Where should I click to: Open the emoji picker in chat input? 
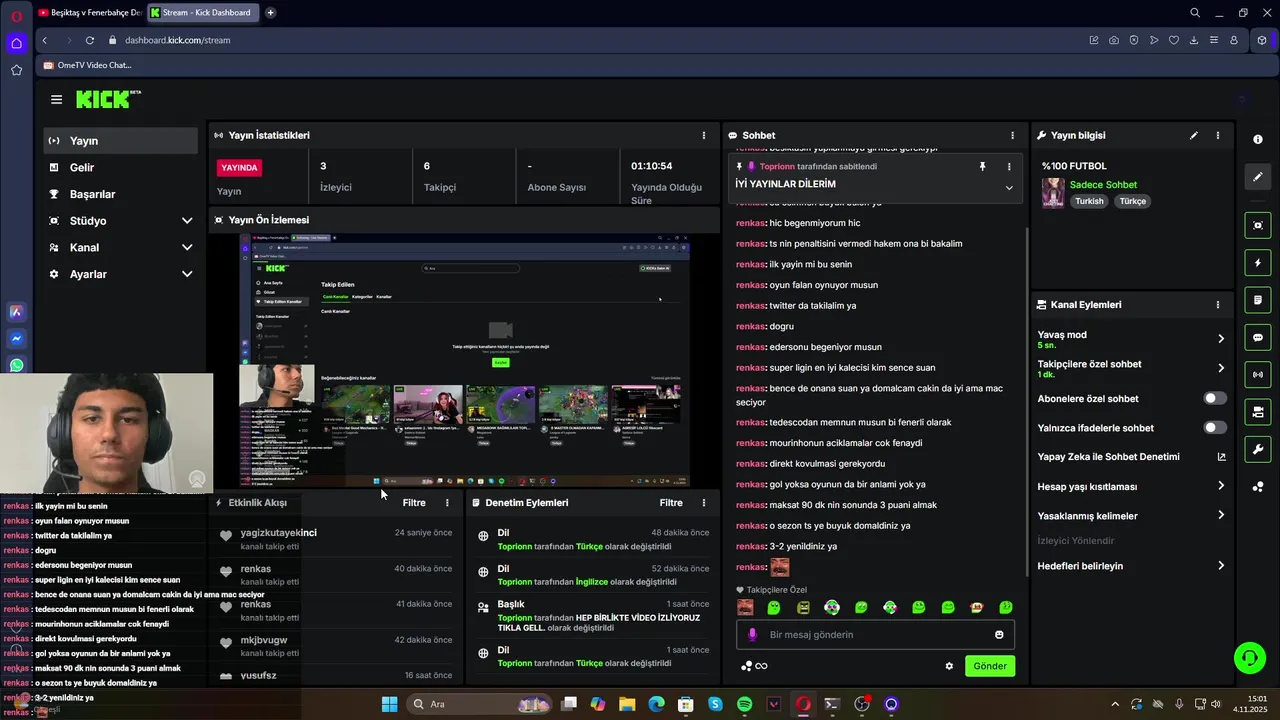[999, 635]
